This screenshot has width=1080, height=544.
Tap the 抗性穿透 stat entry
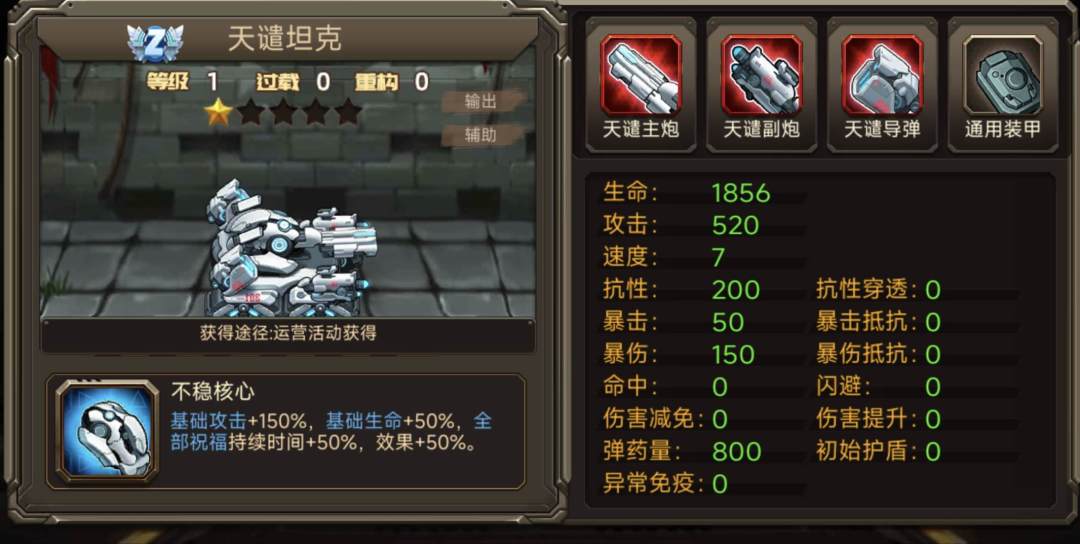click(x=879, y=290)
